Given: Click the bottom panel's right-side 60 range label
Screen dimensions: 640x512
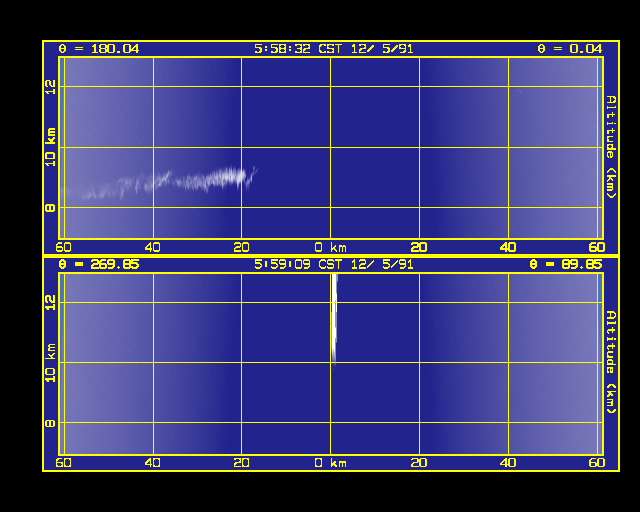Looking at the screenshot, I should (597, 463).
